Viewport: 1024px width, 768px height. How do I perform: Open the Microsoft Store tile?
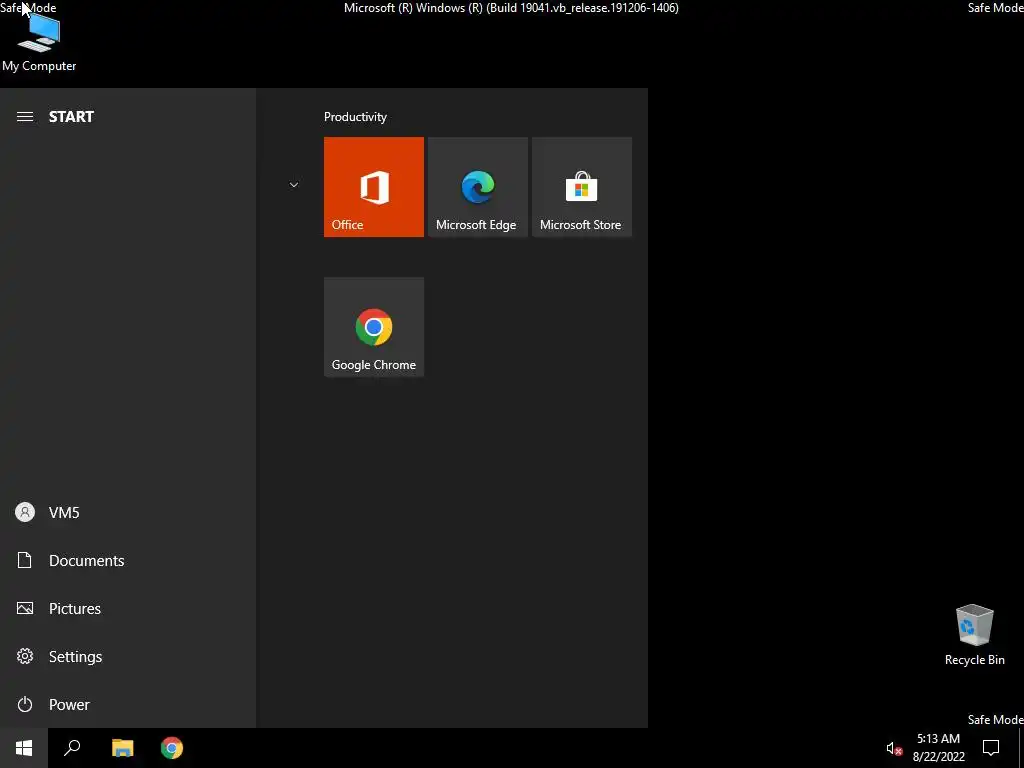click(x=582, y=187)
